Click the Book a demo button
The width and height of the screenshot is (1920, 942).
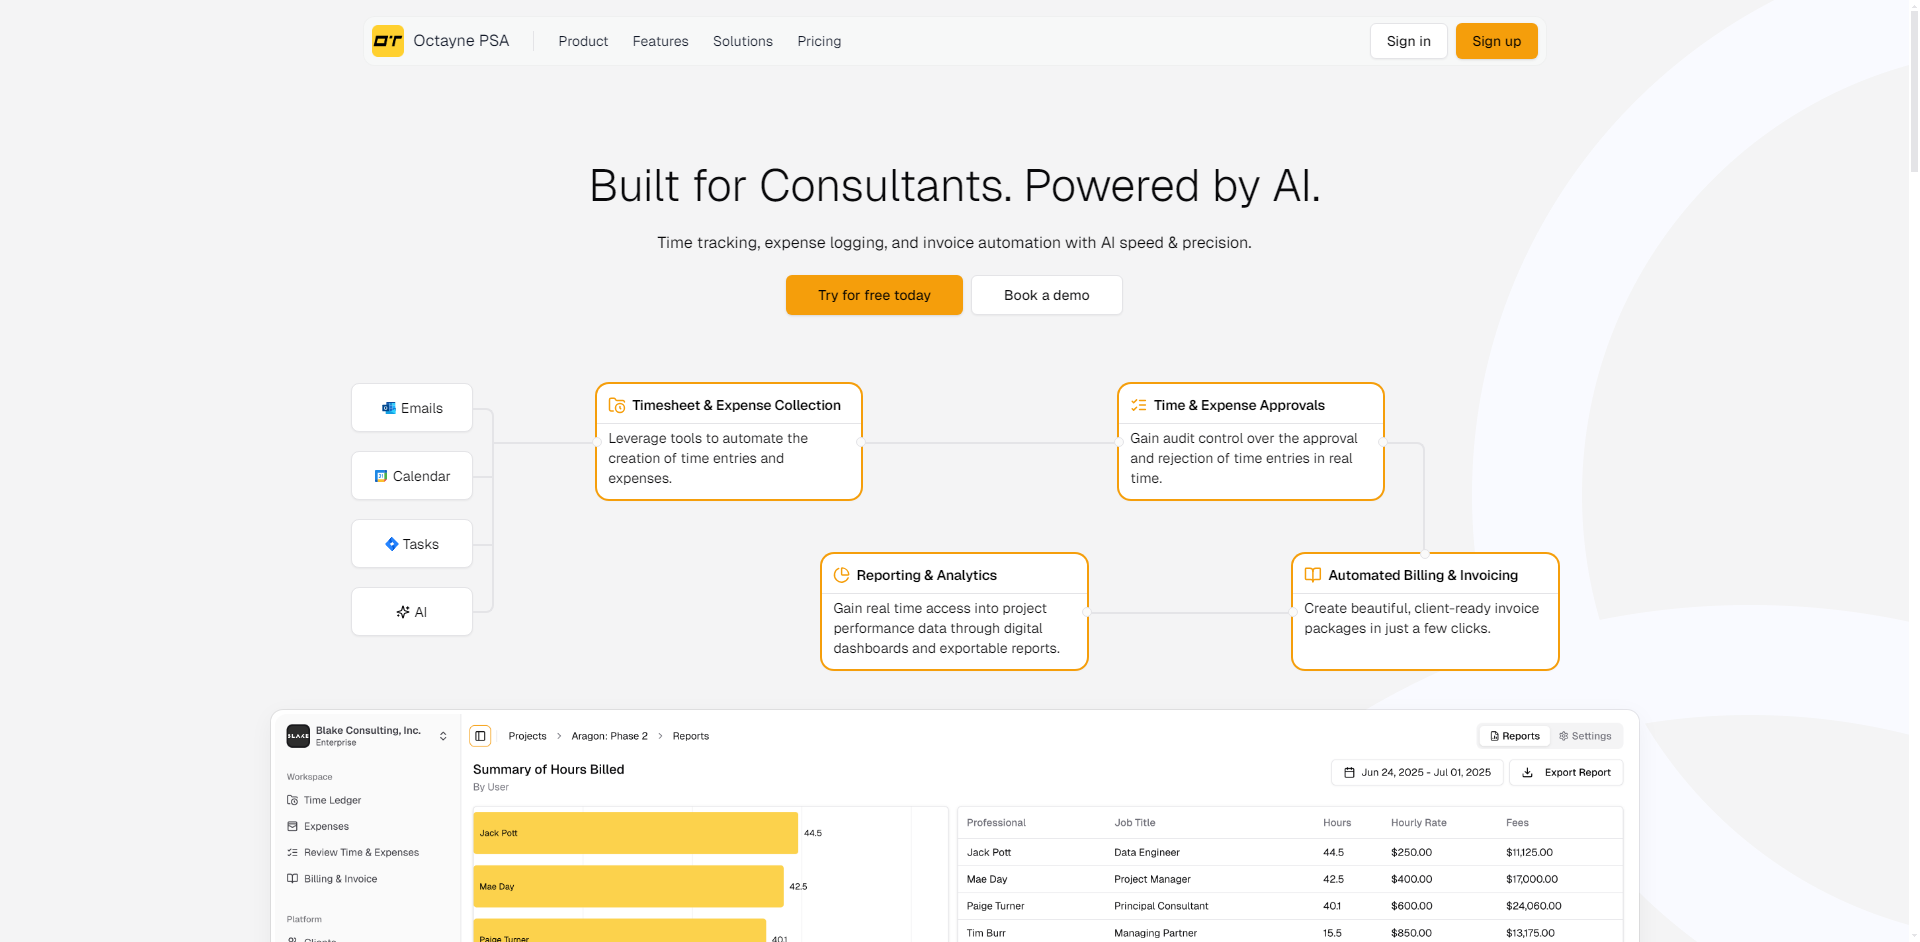coord(1046,295)
